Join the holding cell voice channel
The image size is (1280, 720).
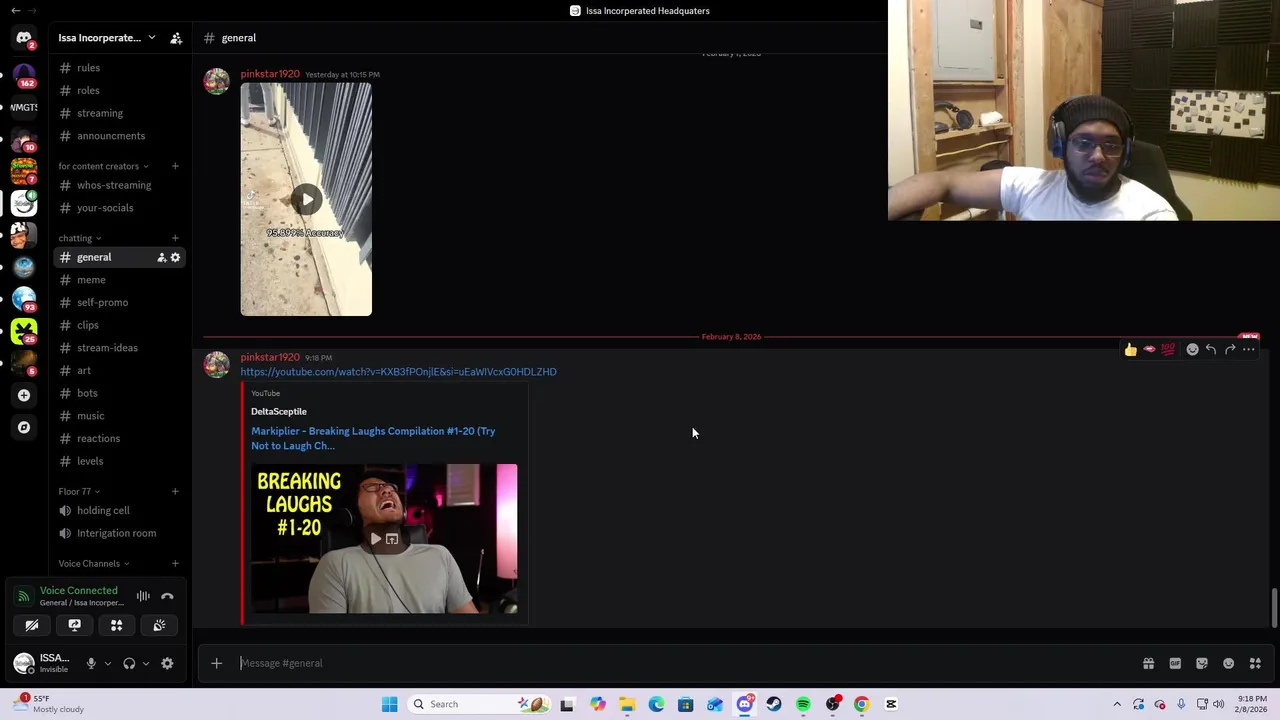120,510
